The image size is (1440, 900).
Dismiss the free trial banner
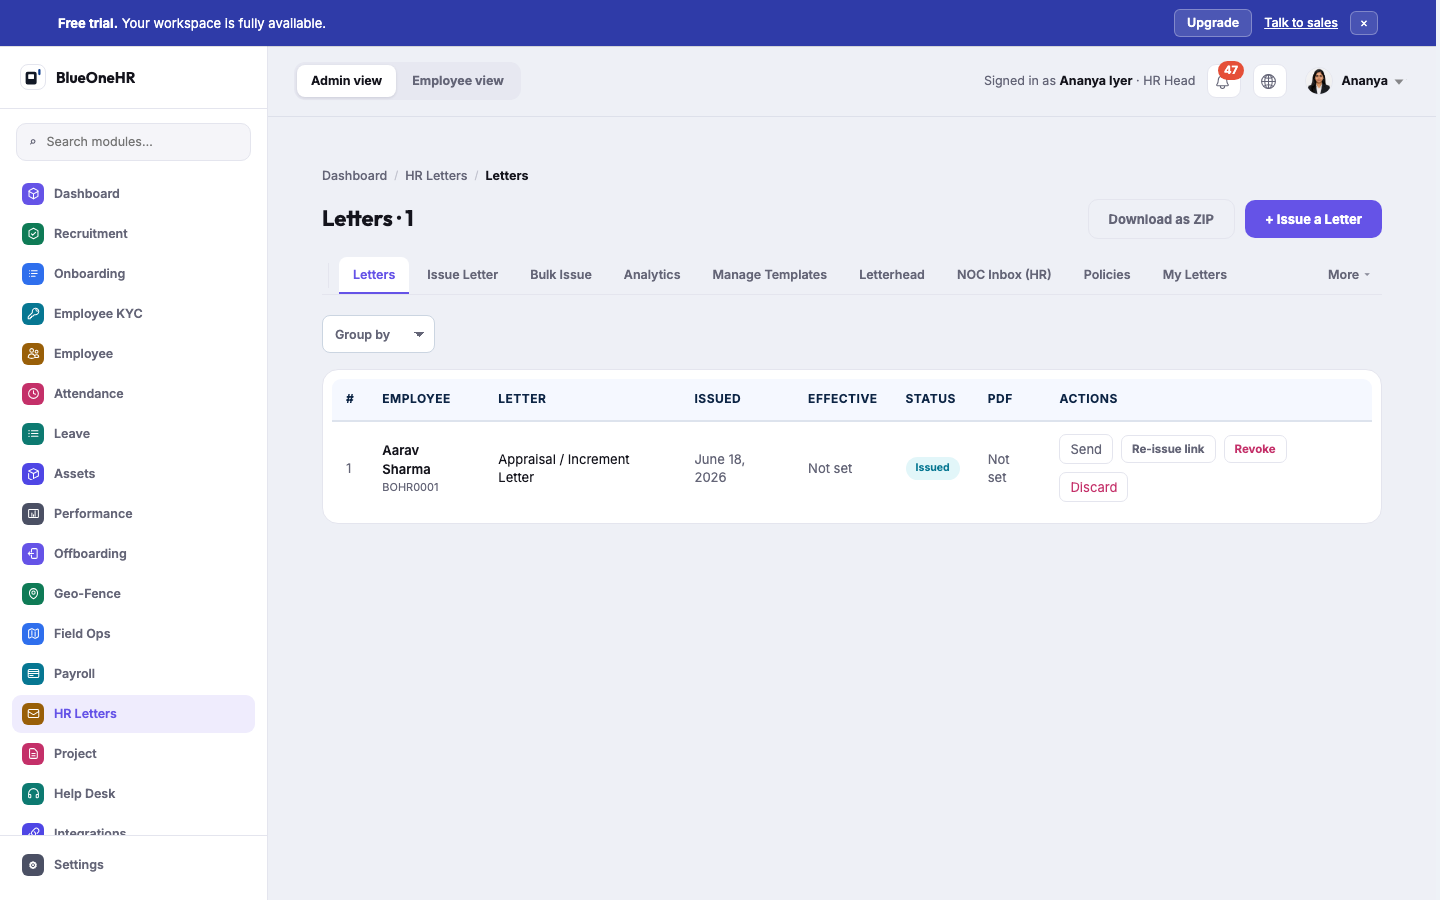coord(1364,23)
